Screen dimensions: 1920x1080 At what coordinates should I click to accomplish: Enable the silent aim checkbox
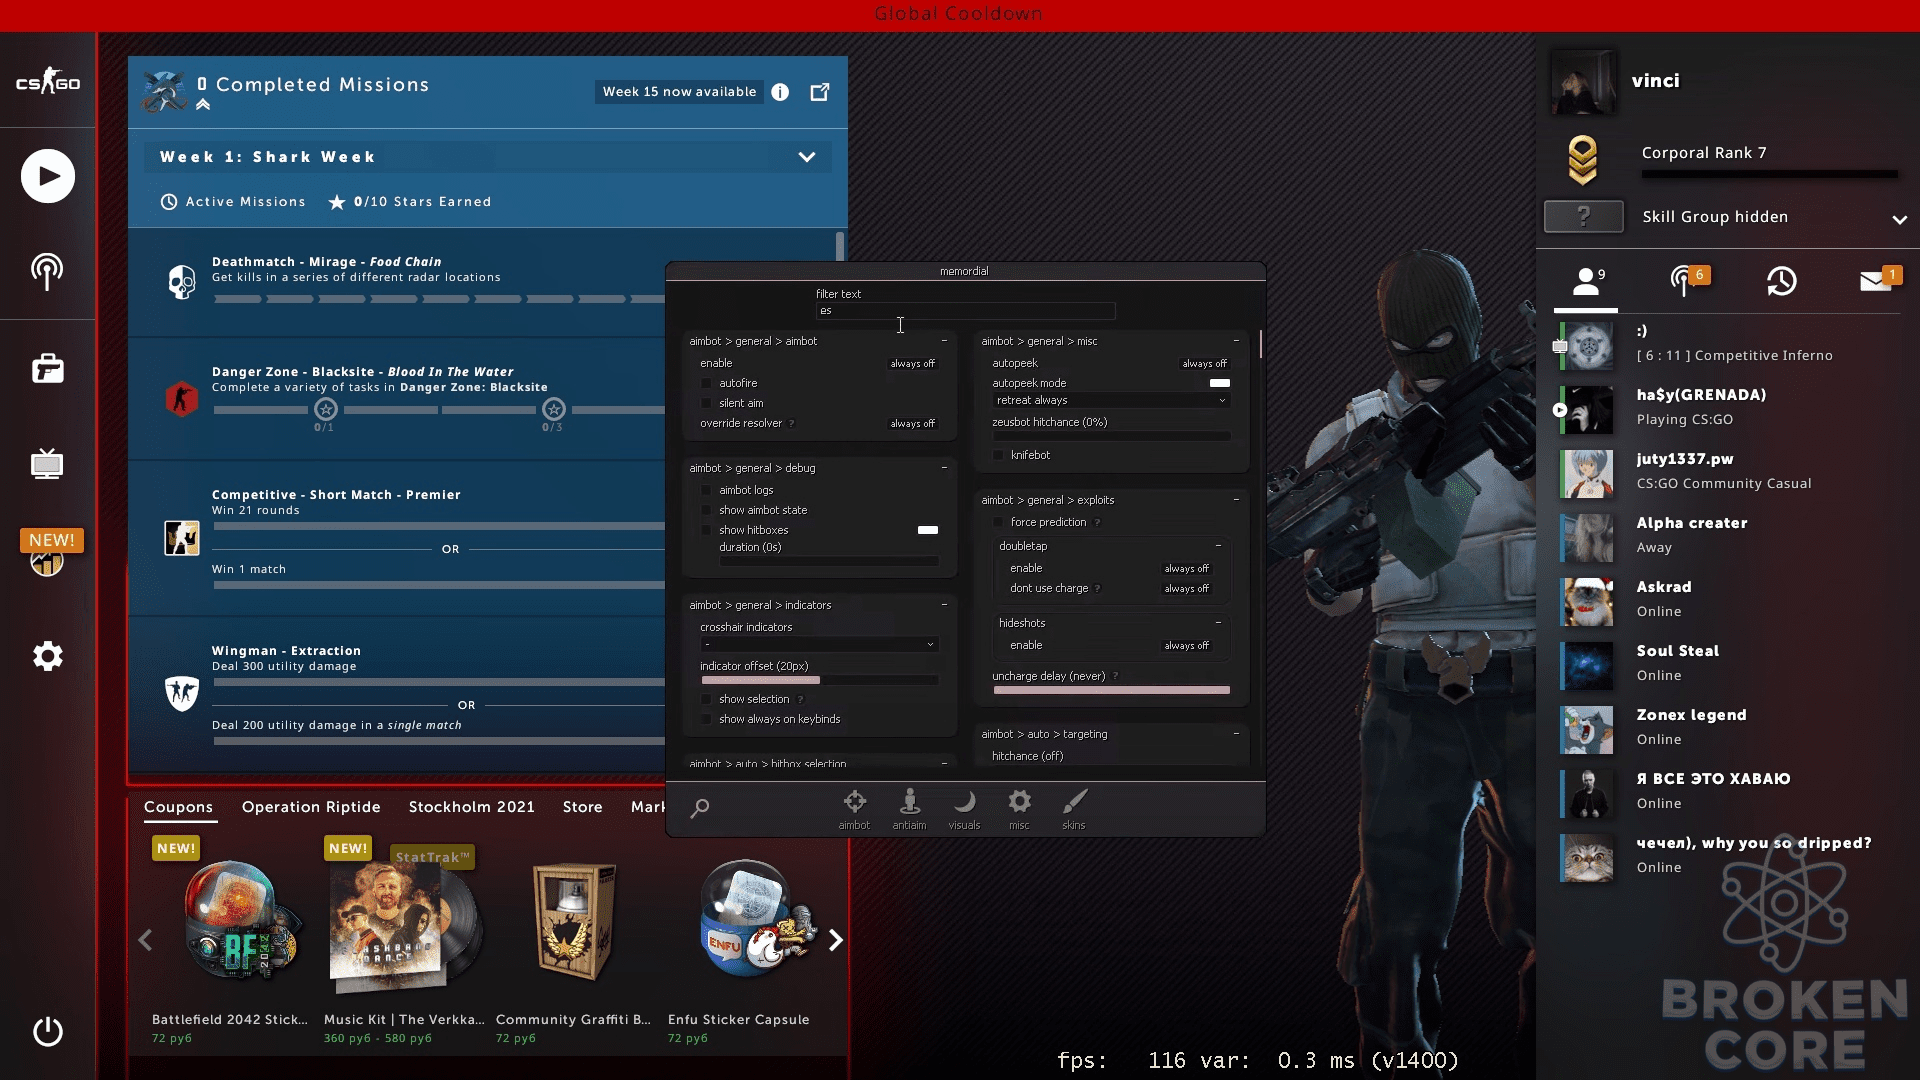point(706,403)
